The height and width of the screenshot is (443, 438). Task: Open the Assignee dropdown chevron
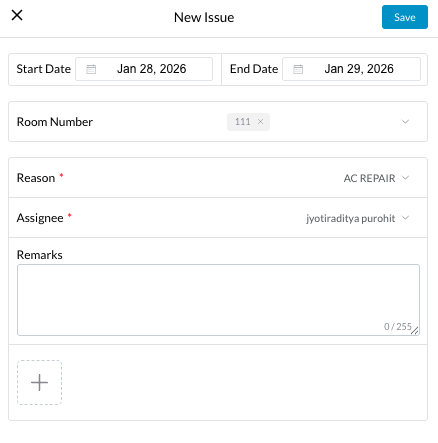405,218
